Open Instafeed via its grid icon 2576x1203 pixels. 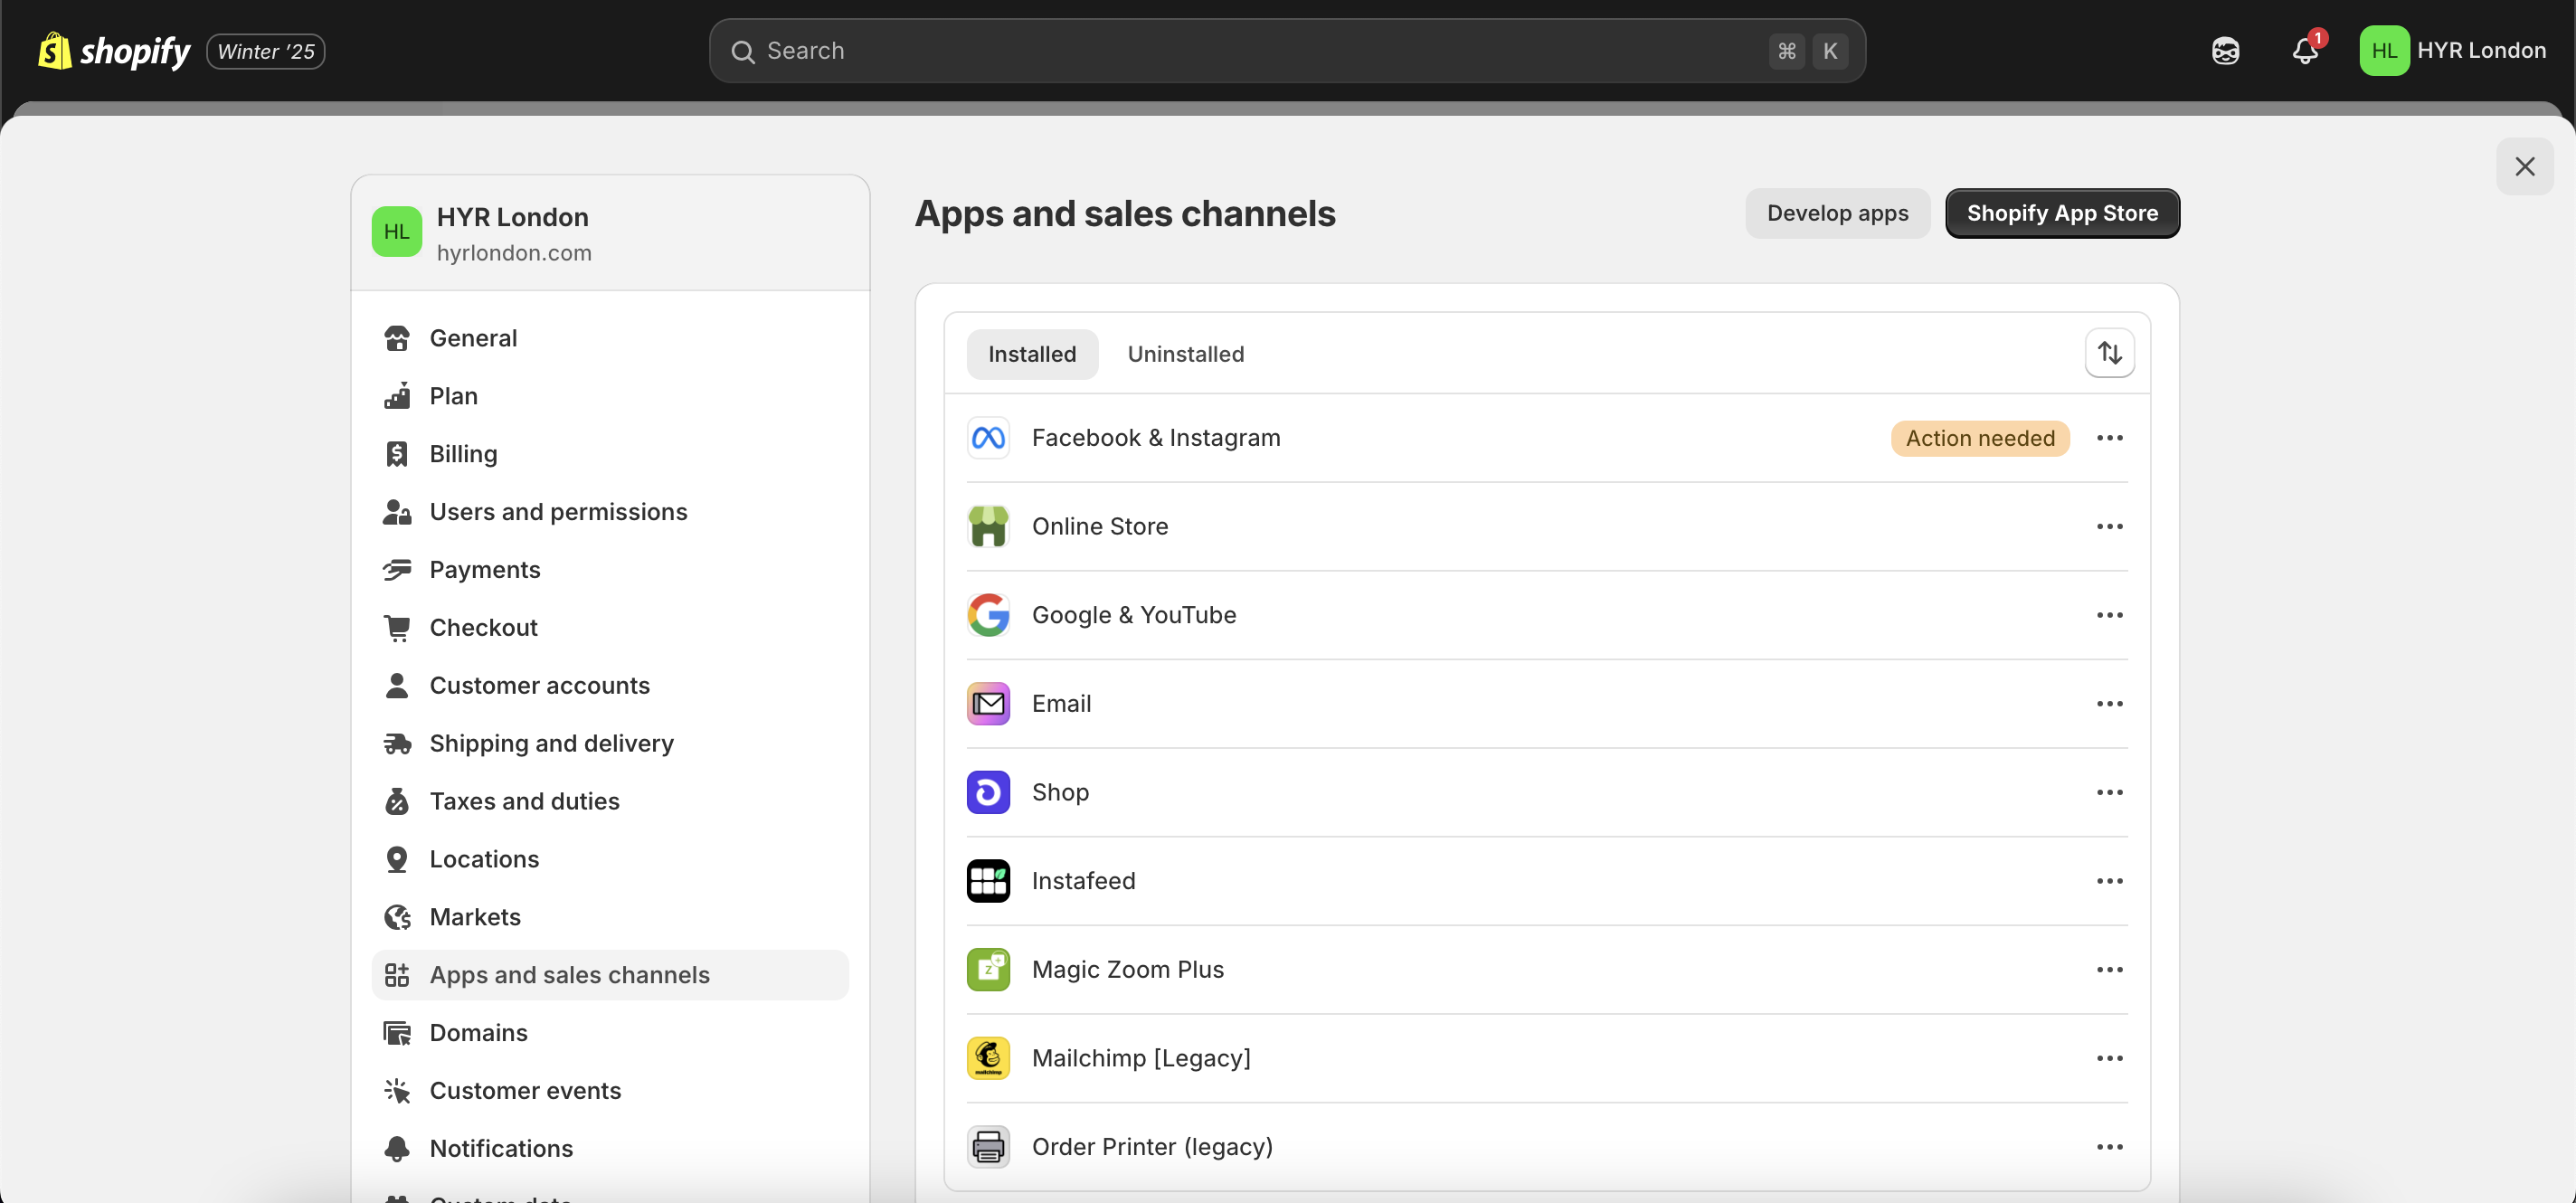point(988,880)
